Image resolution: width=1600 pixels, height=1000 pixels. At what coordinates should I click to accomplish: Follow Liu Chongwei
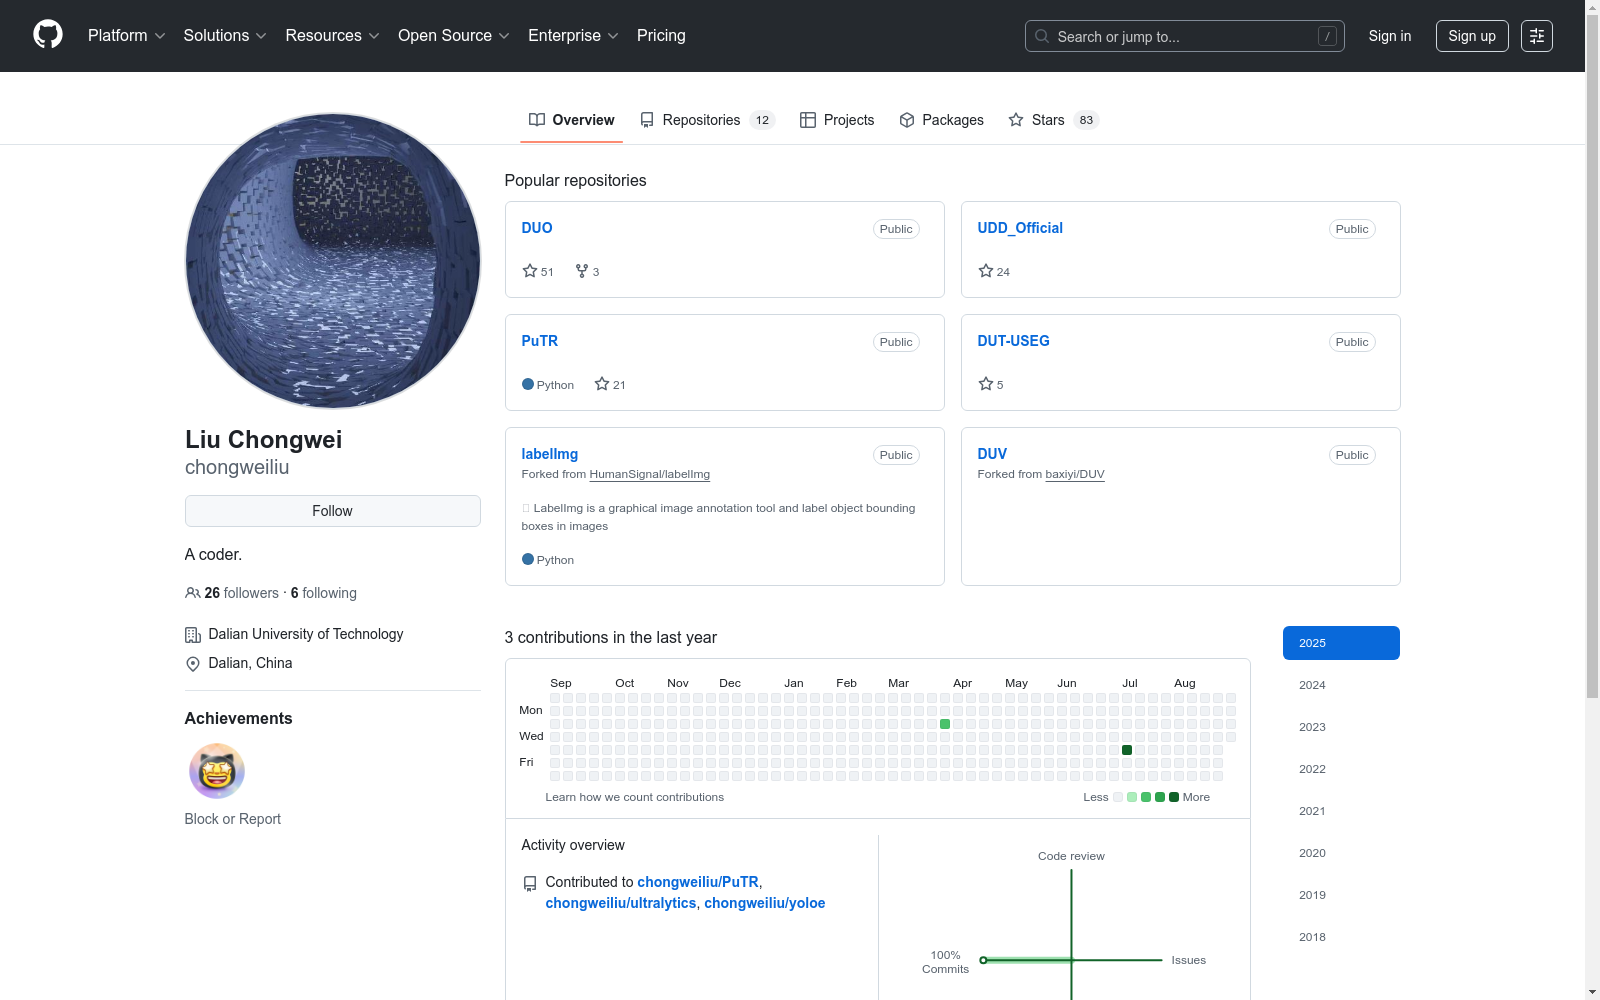pos(333,511)
